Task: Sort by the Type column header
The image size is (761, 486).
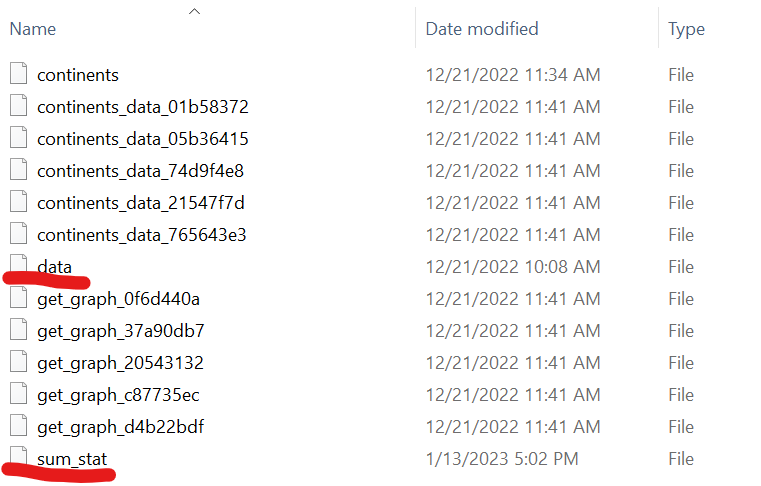Action: tap(686, 30)
